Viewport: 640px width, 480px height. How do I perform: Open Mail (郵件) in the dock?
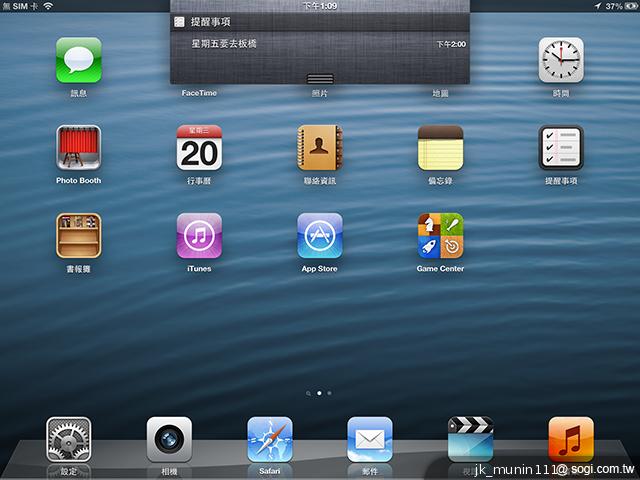click(x=370, y=440)
